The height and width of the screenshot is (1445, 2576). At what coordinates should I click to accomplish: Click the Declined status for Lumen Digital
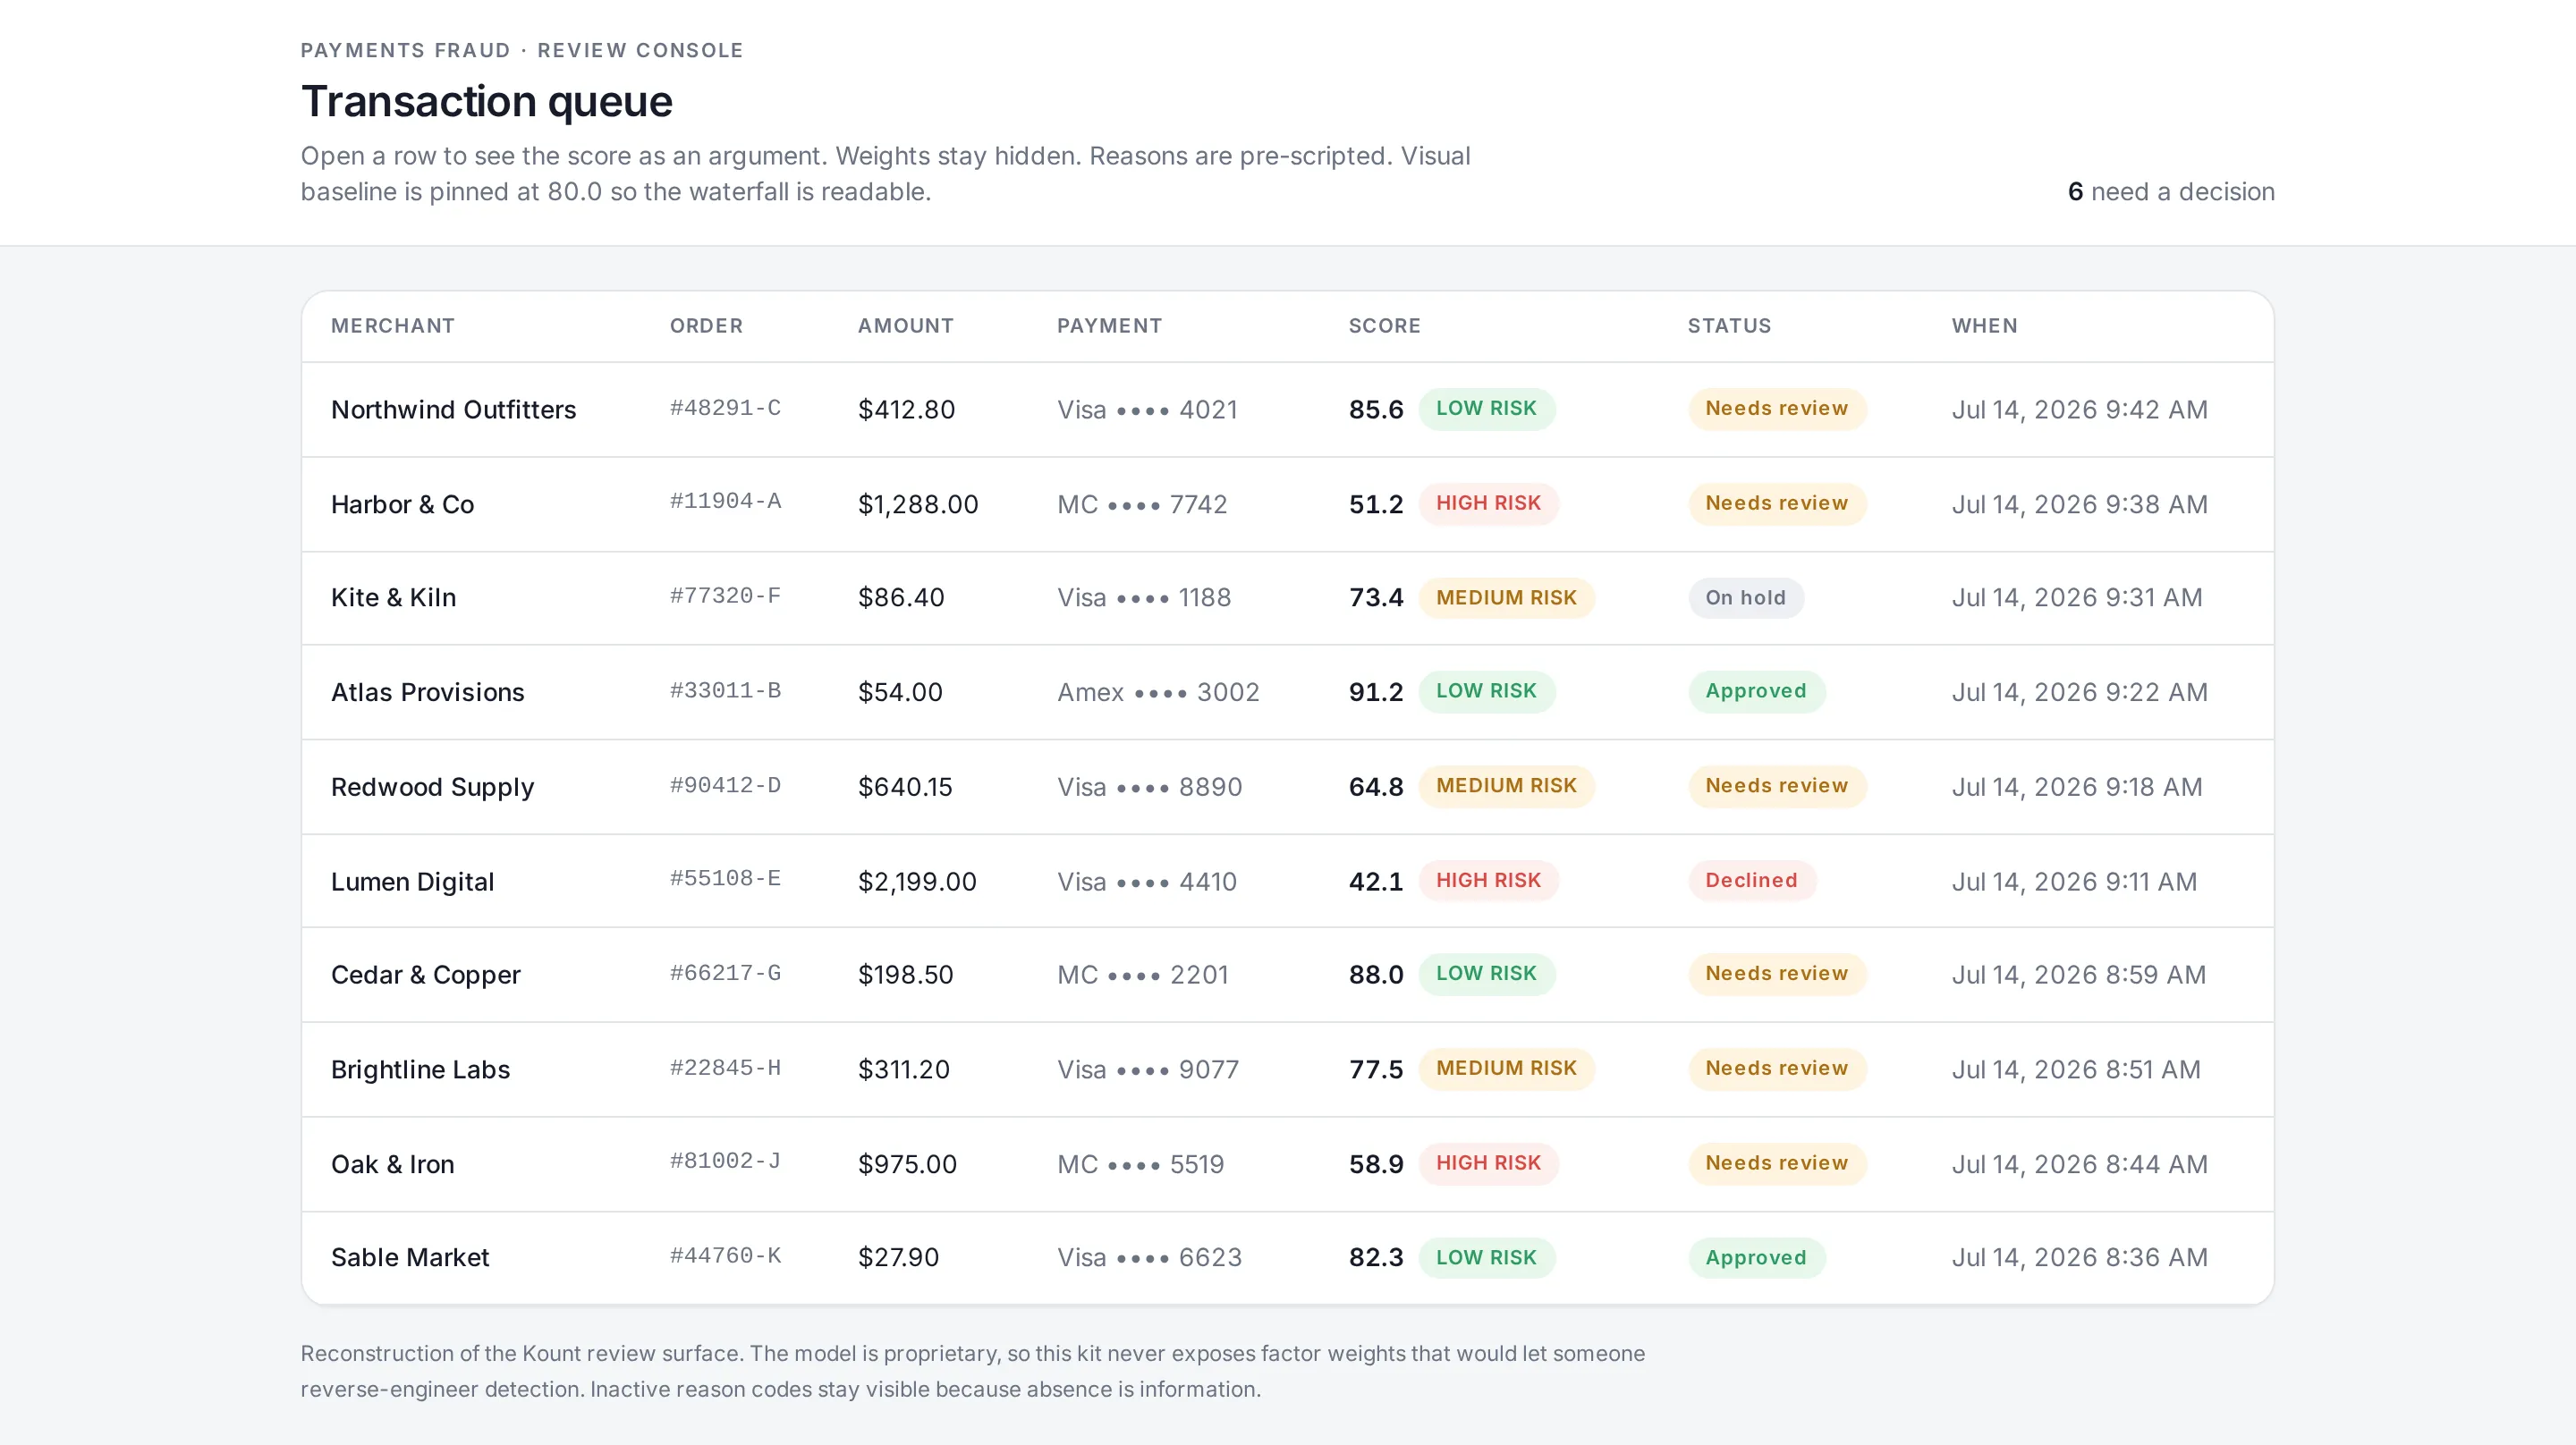(1751, 880)
